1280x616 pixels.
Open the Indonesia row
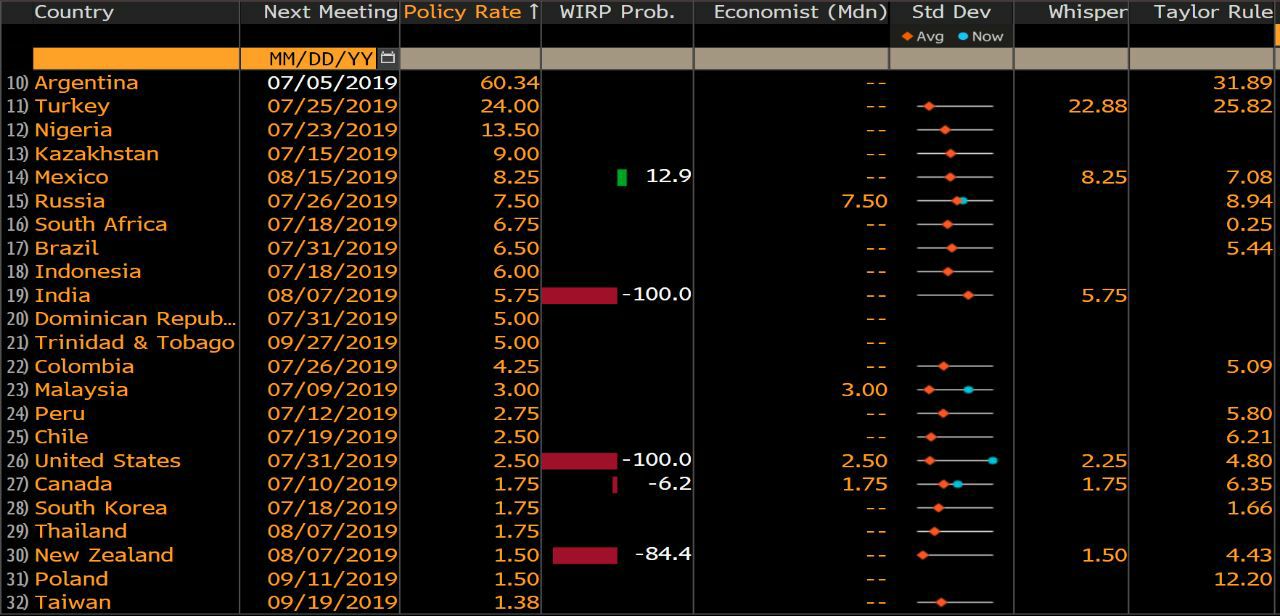(x=88, y=271)
